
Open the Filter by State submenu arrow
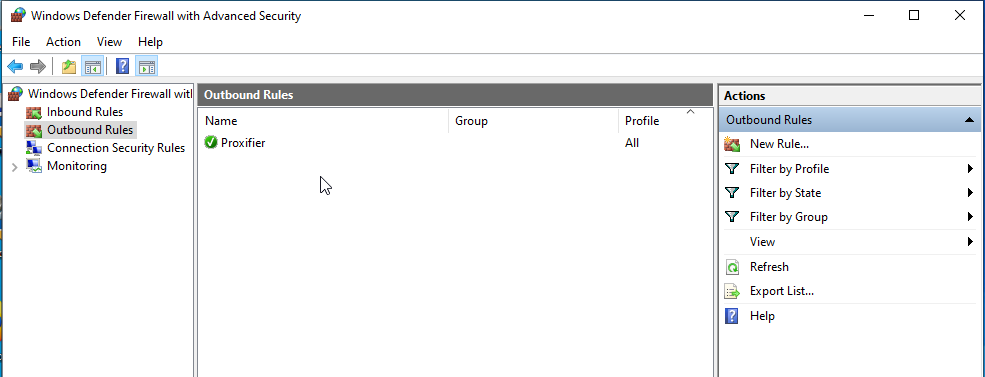coord(971,193)
